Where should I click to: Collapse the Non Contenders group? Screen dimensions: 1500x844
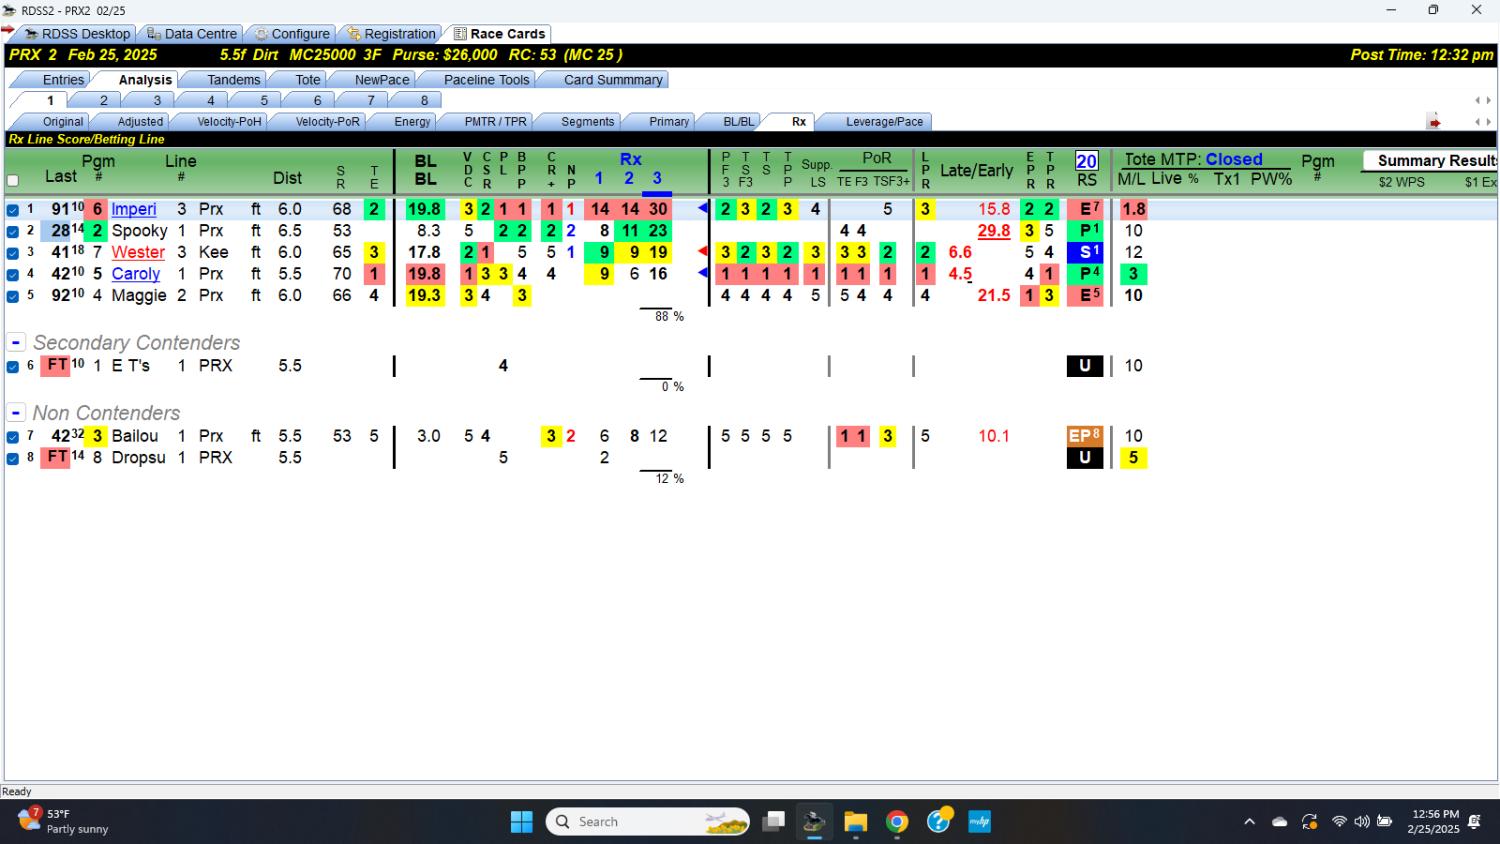coord(16,413)
